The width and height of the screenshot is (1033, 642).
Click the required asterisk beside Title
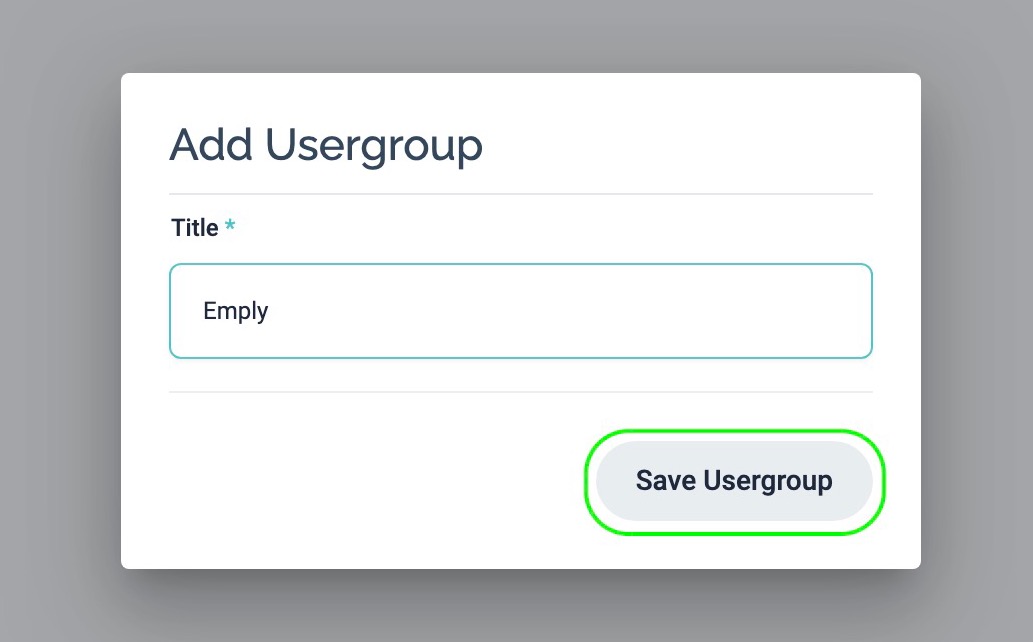pyautogui.click(x=231, y=228)
